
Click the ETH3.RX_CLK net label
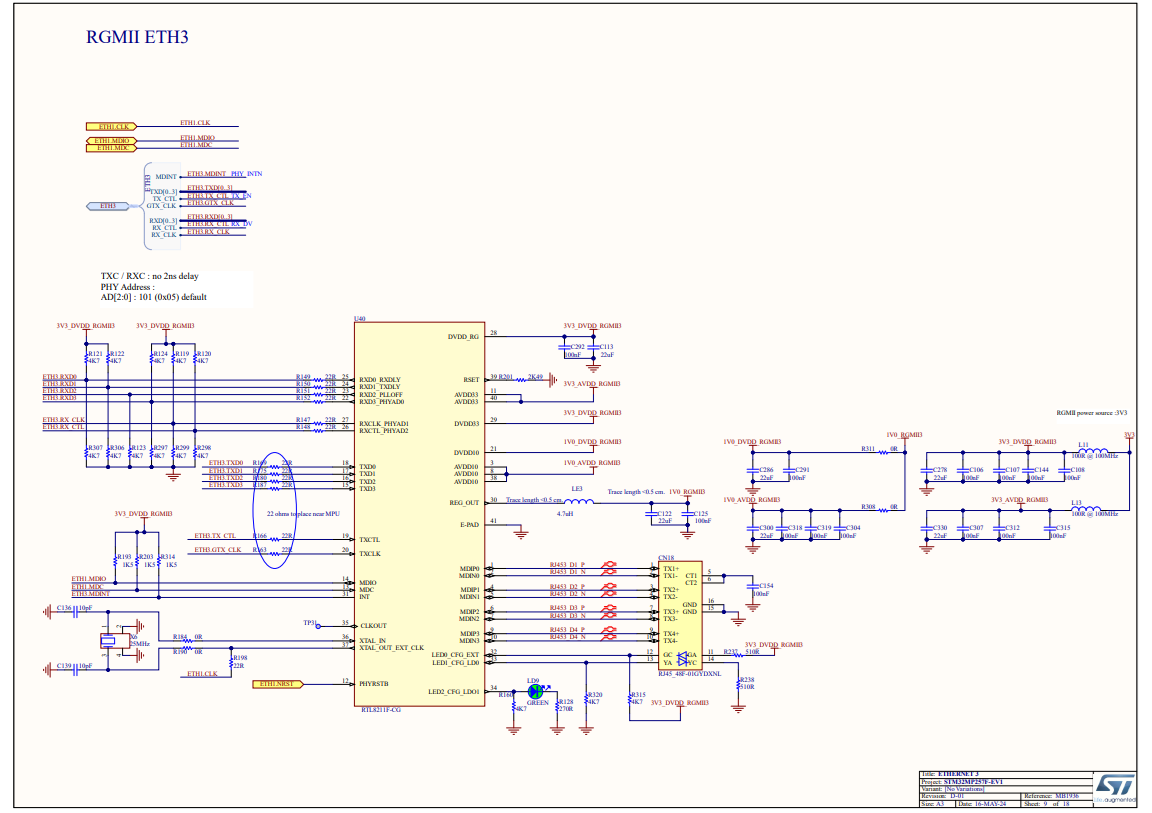point(63,420)
